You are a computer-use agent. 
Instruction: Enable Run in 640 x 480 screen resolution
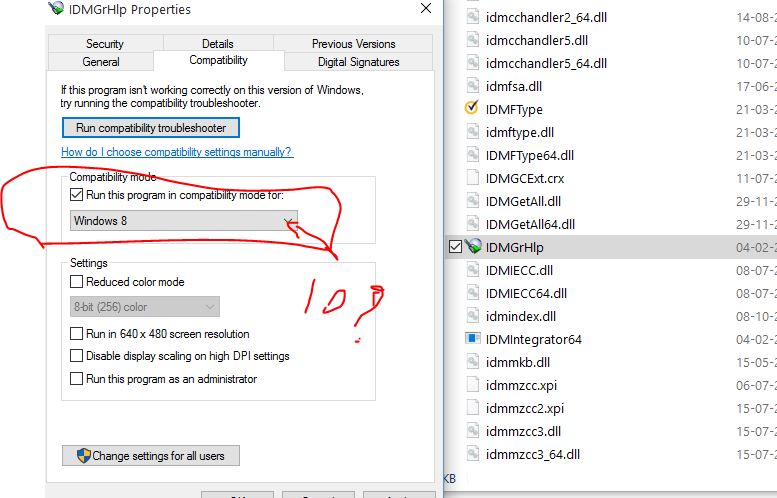[76, 333]
